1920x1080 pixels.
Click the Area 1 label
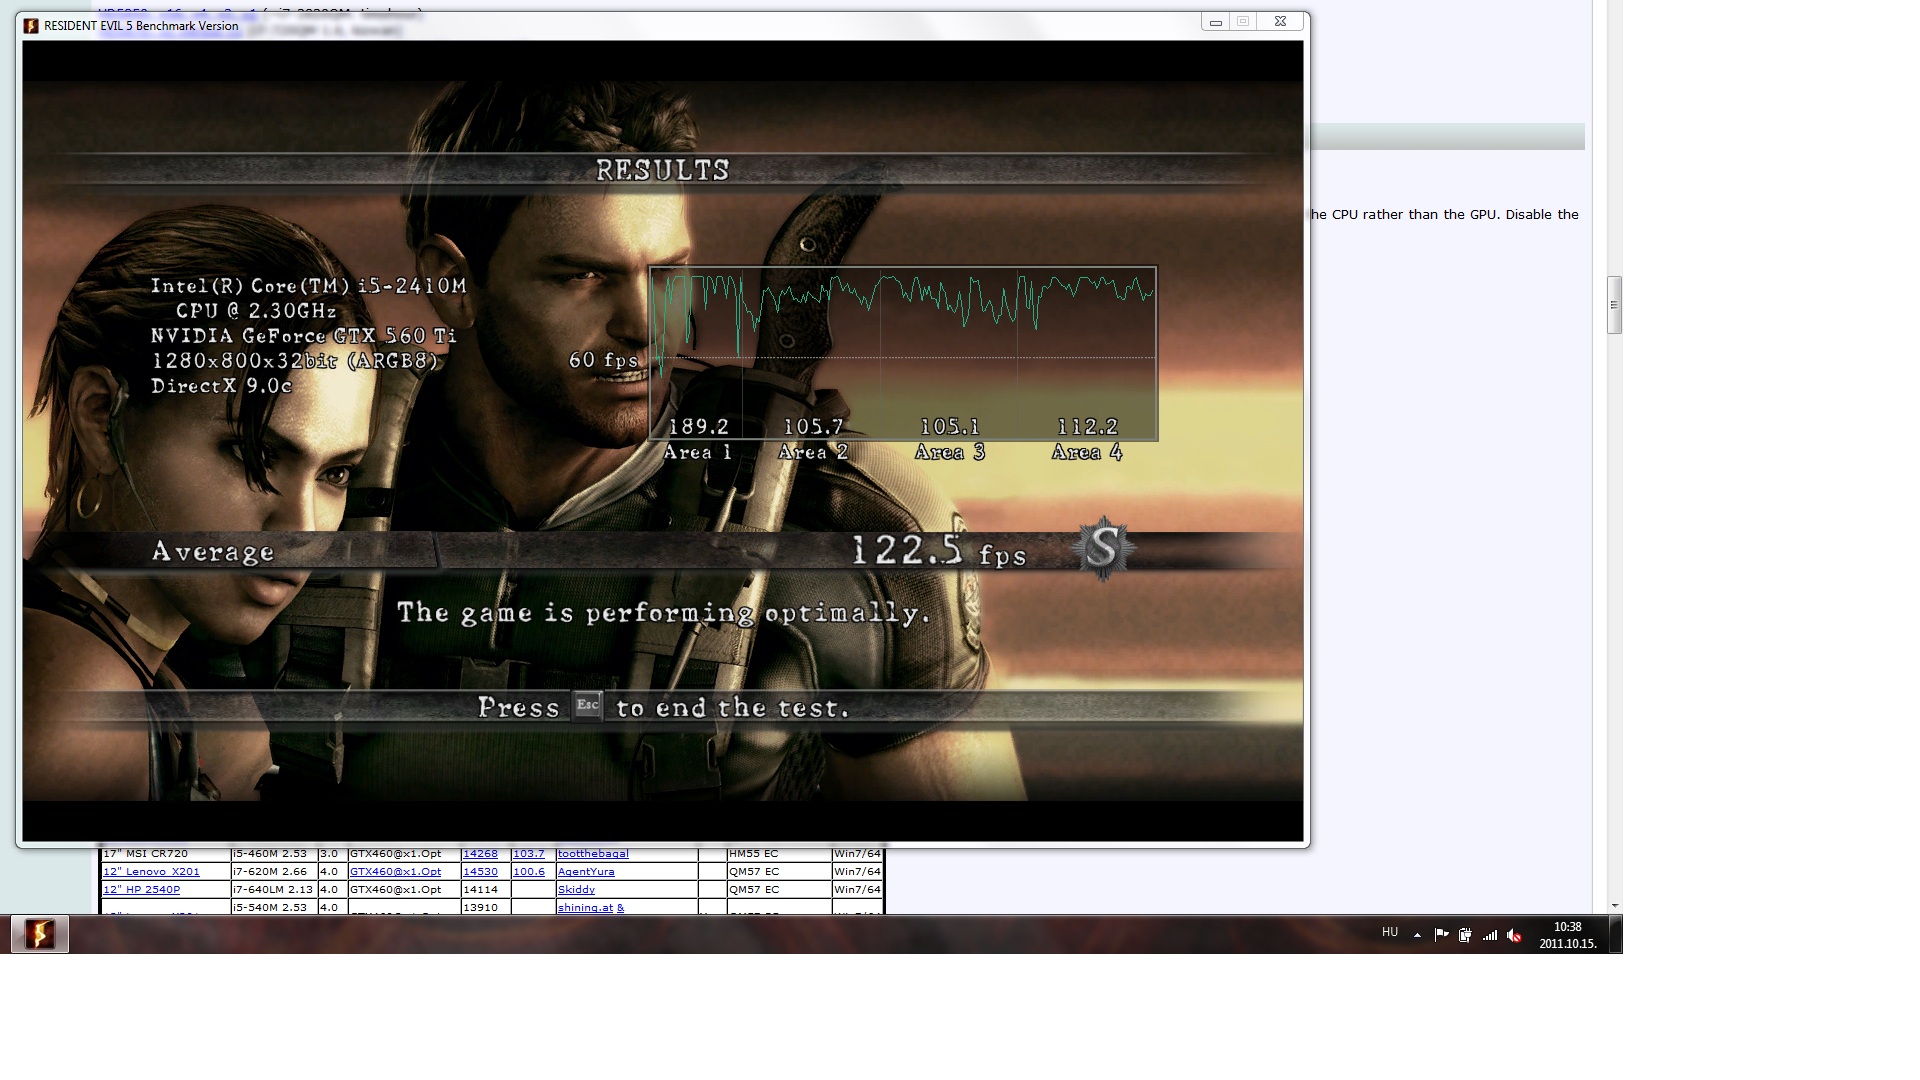[x=698, y=453]
